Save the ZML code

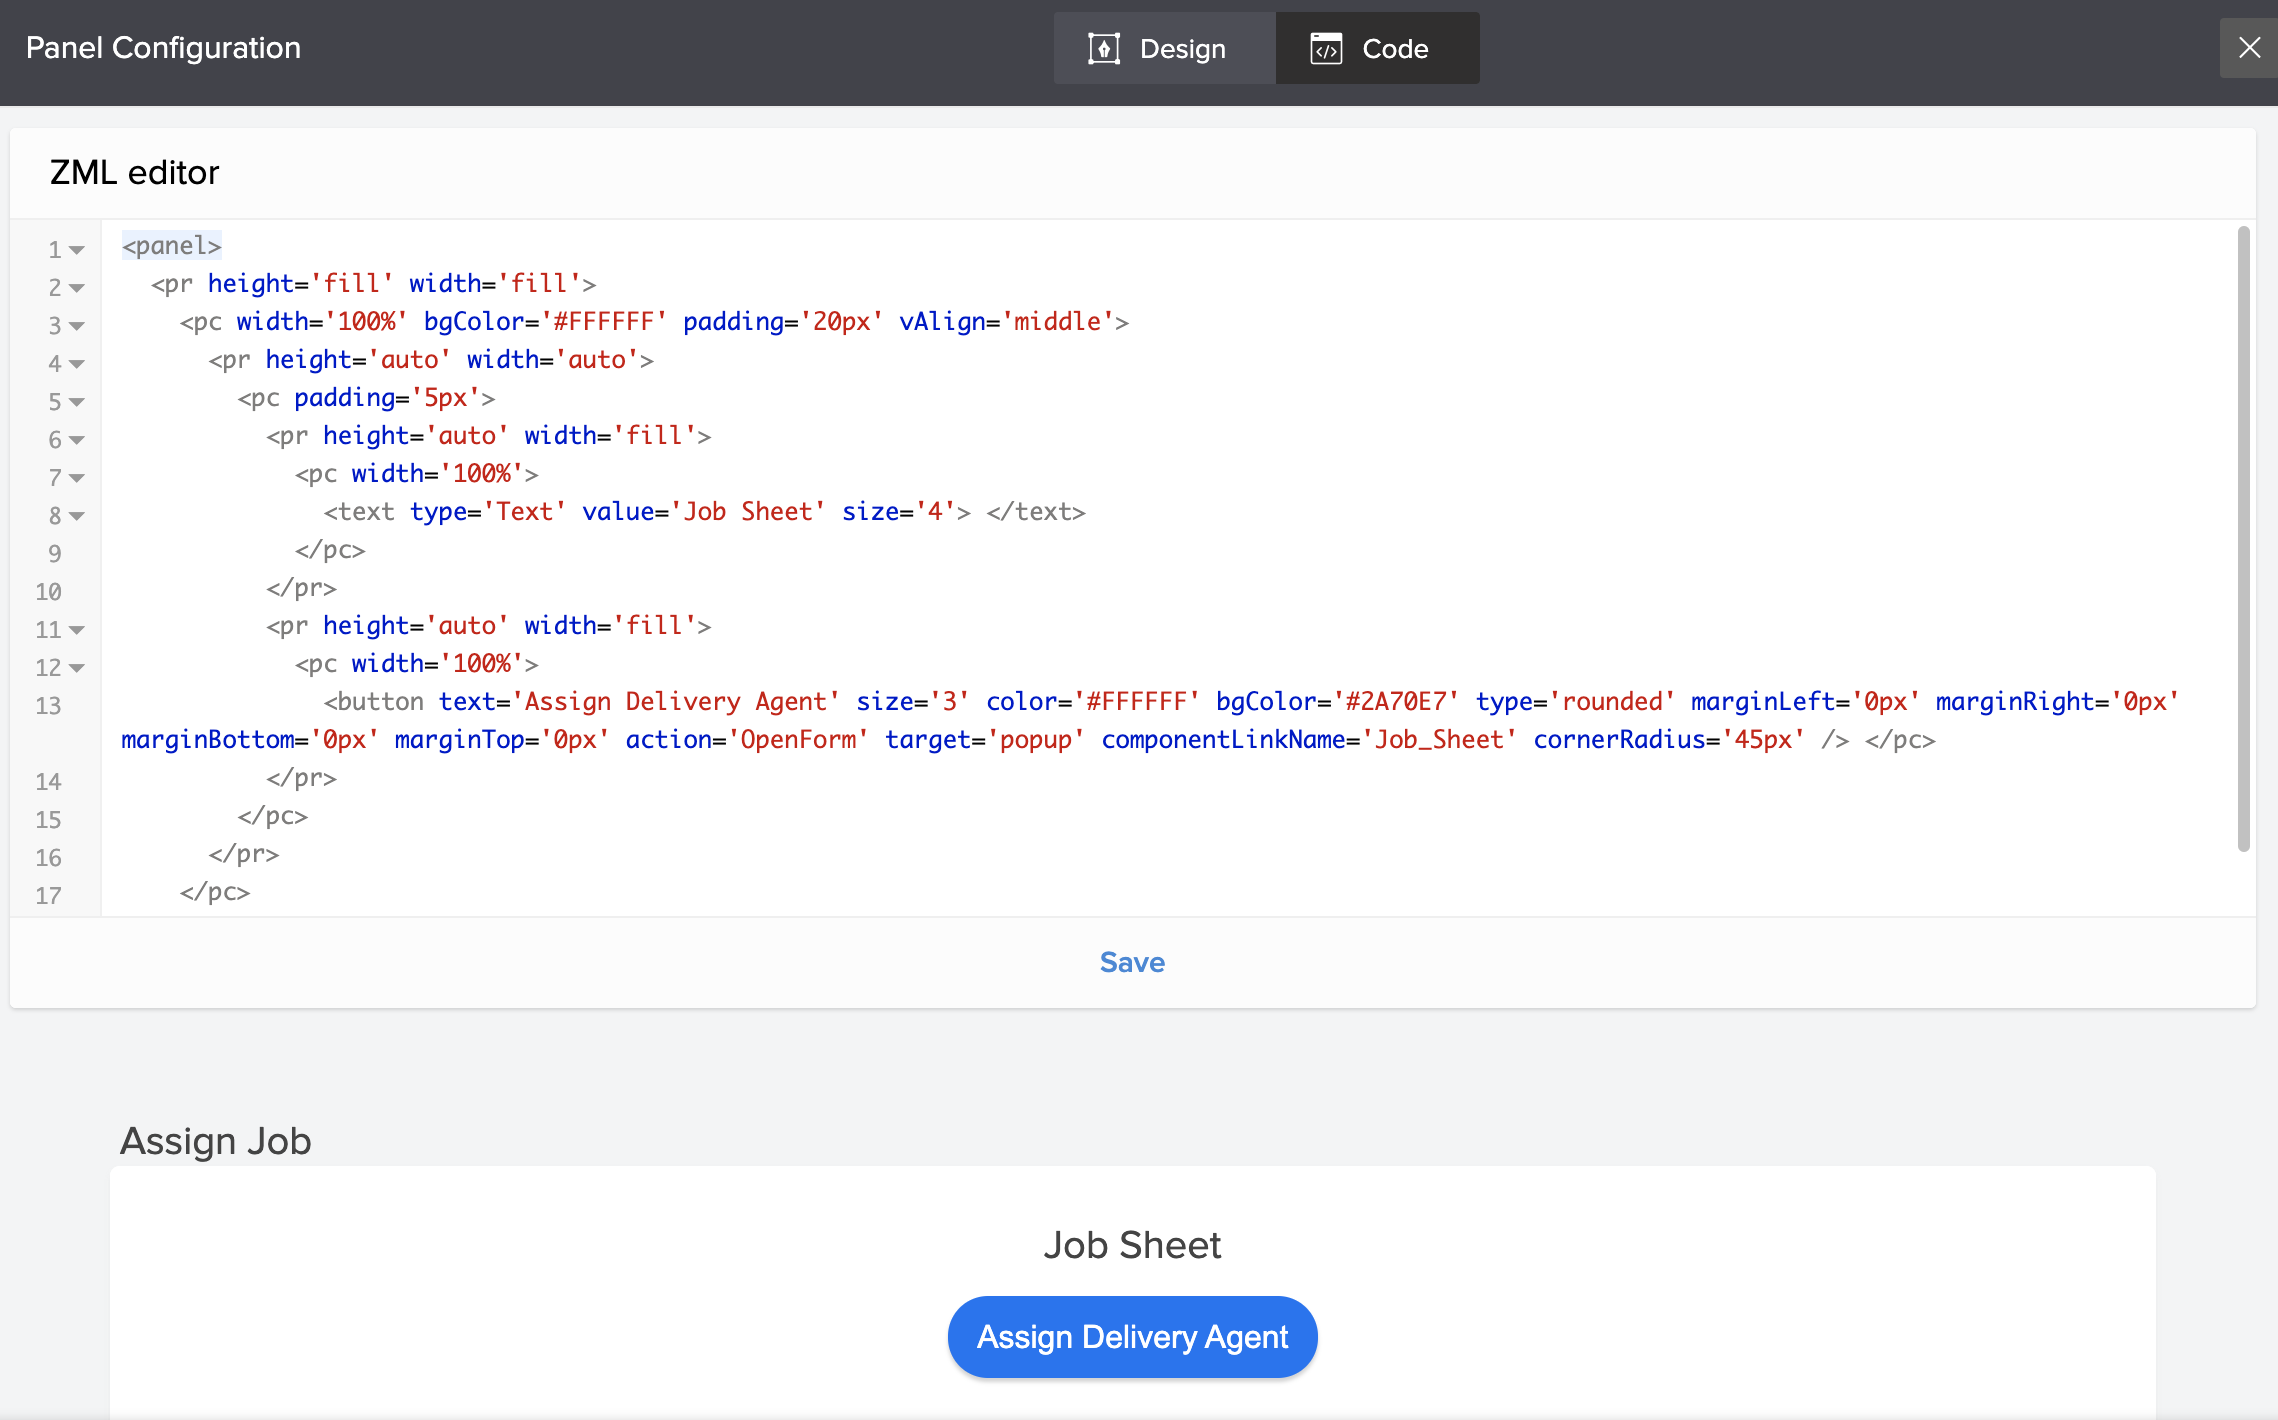1132,962
